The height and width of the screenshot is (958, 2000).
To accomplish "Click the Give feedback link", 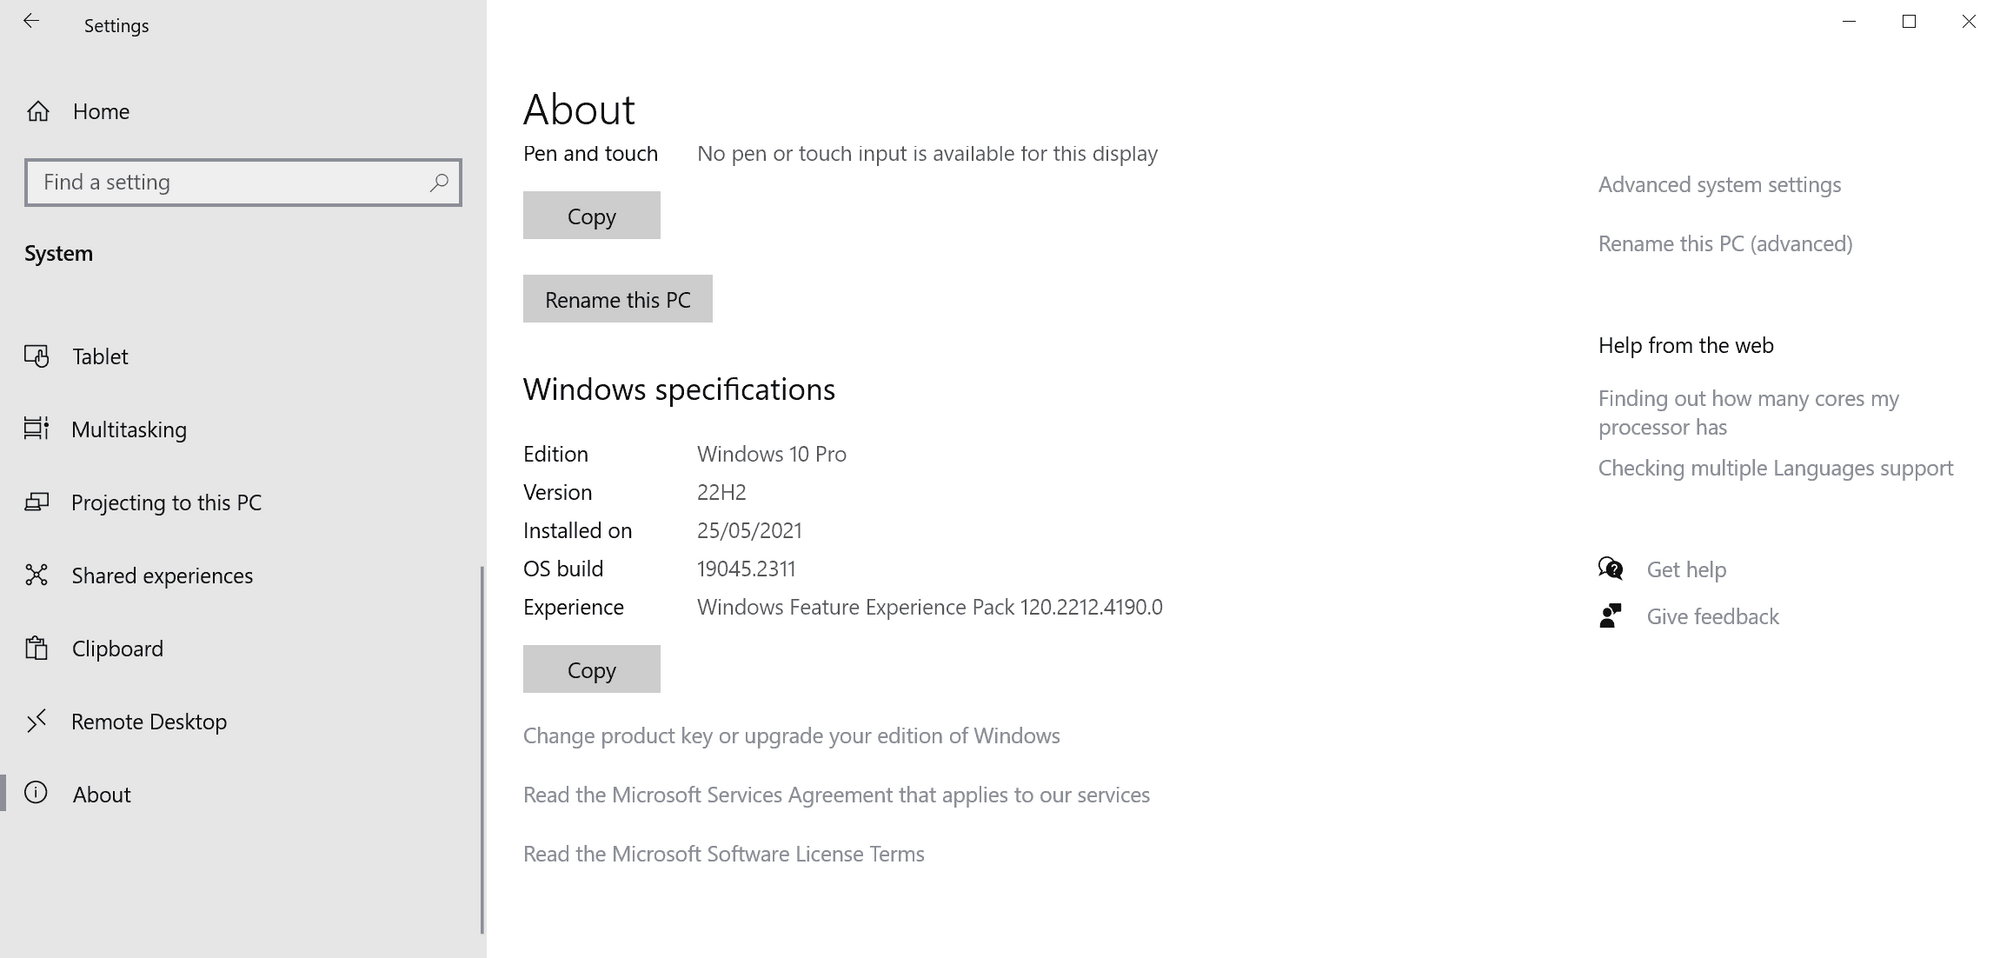I will (1712, 617).
